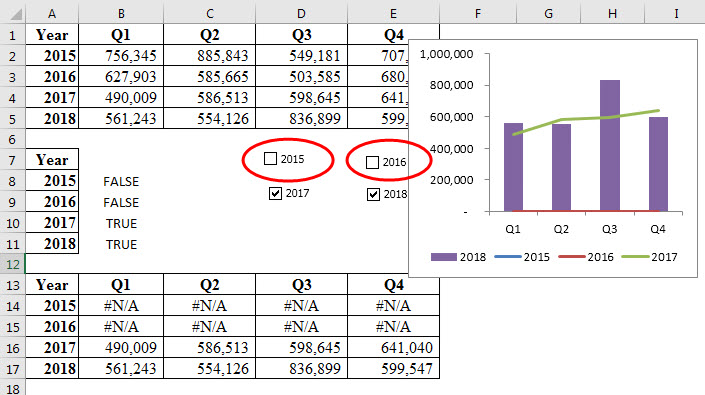This screenshot has height=395, width=705.
Task: Uncheck the 2017 checkbox
Action: (x=275, y=194)
